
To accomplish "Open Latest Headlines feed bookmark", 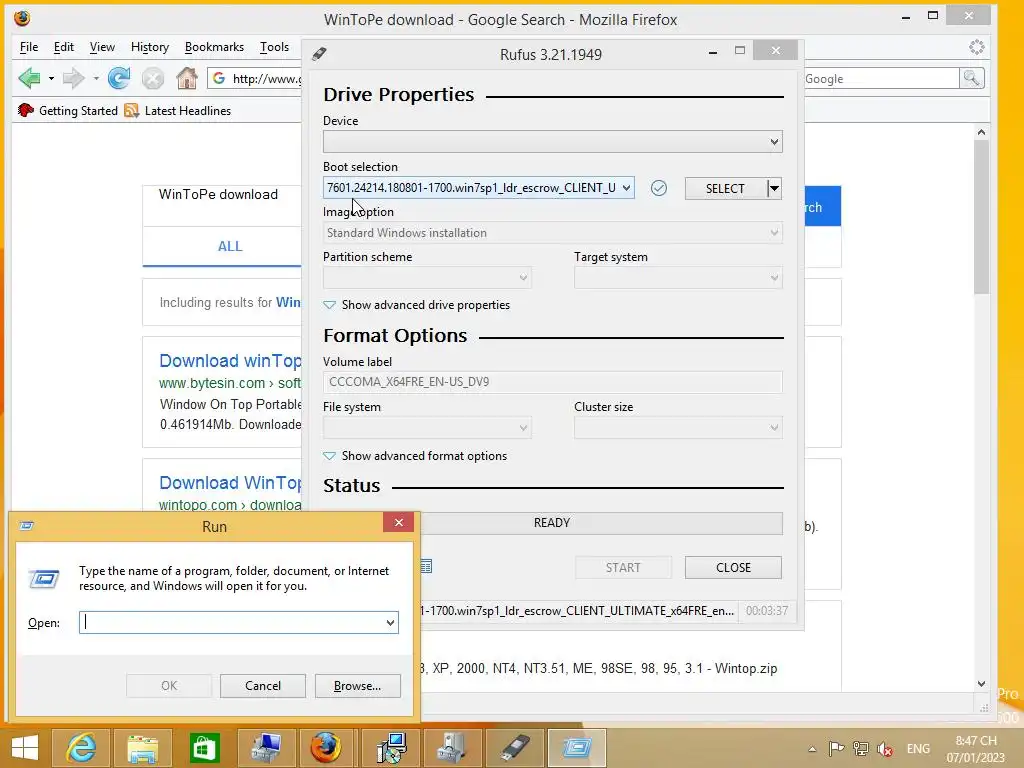I will click(x=177, y=110).
